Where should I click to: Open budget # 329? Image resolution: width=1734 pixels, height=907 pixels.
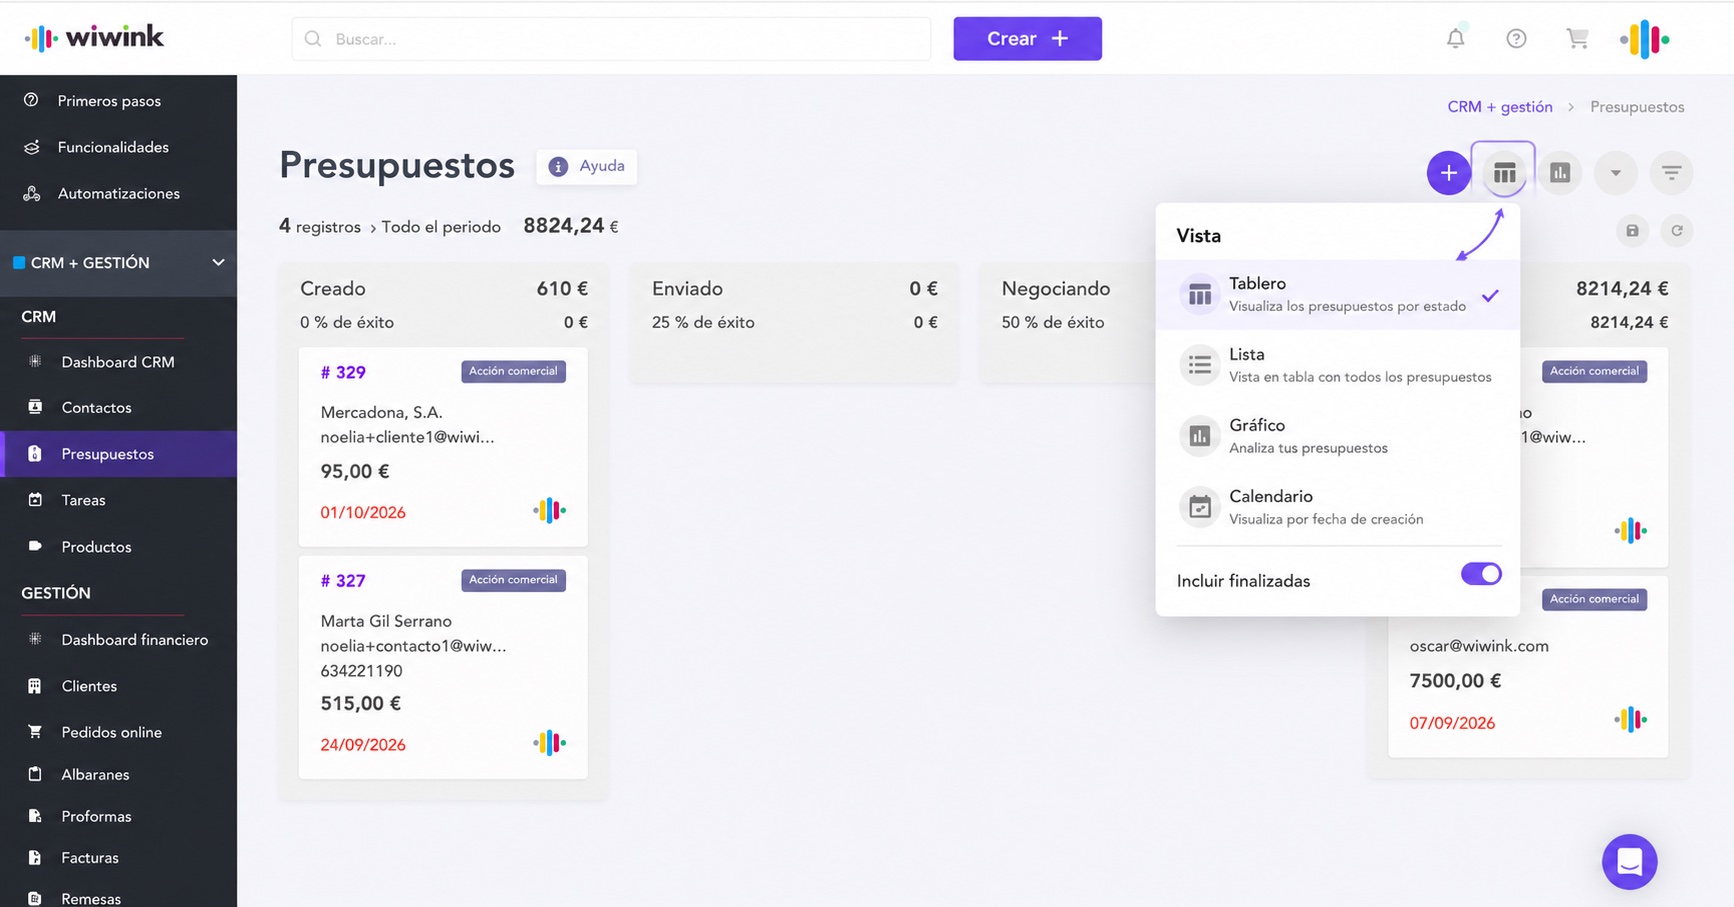coord(343,372)
